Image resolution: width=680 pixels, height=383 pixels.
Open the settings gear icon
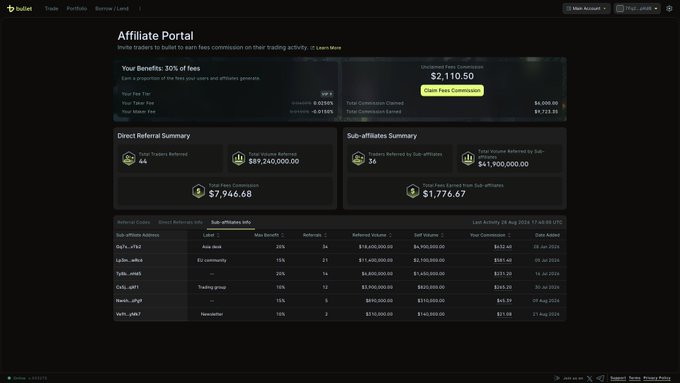pyautogui.click(x=669, y=8)
